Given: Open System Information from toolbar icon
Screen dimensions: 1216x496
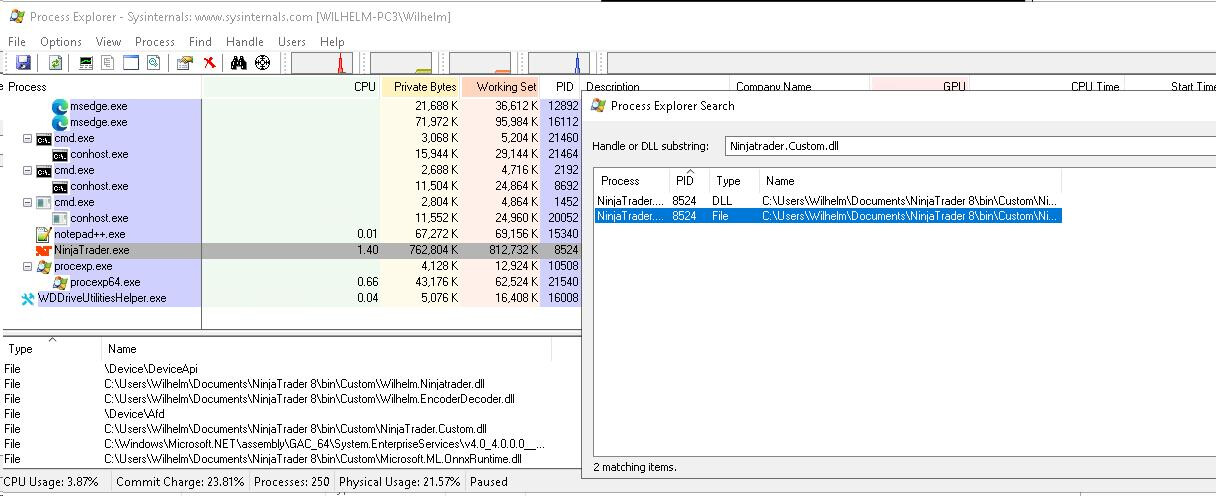Looking at the screenshot, I should tap(86, 63).
